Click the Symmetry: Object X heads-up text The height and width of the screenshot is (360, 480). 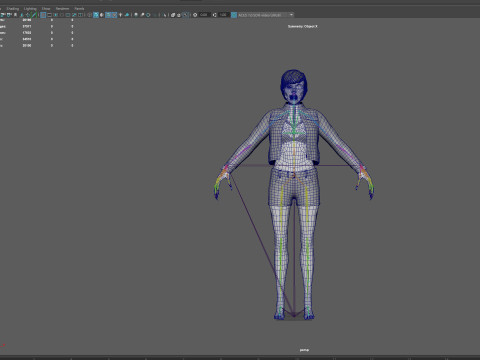tap(303, 26)
